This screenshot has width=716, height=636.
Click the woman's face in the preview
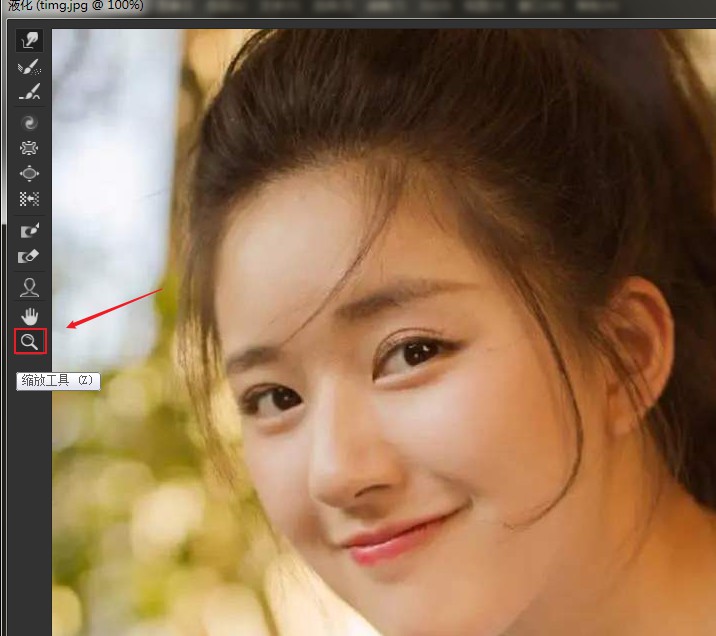coord(393,388)
